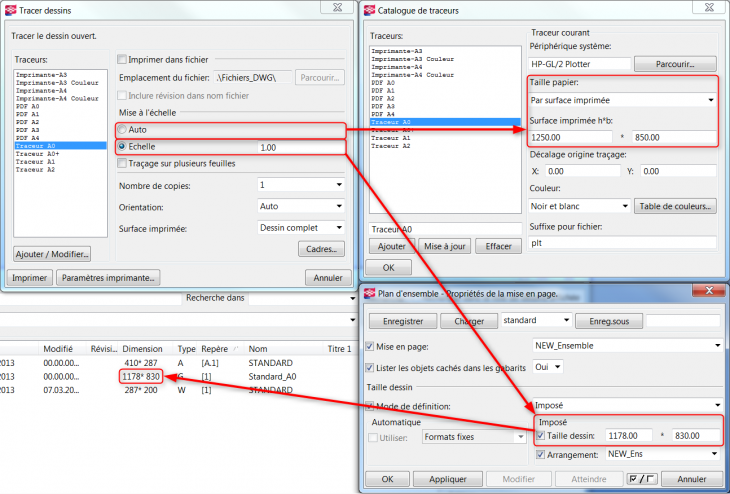Click the Emplacement du fichier field

(x=253, y=78)
